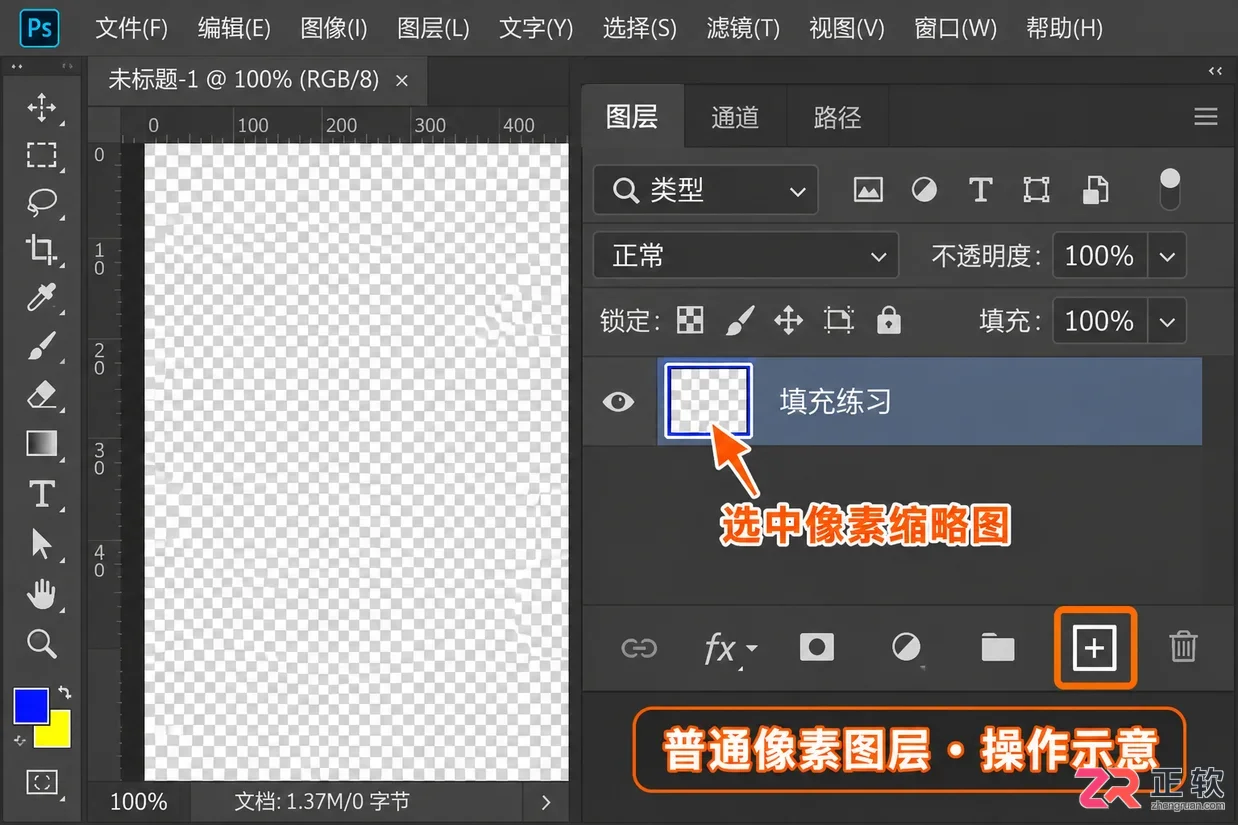The height and width of the screenshot is (825, 1238).
Task: Open the 滤镜(T) menu
Action: tap(743, 28)
